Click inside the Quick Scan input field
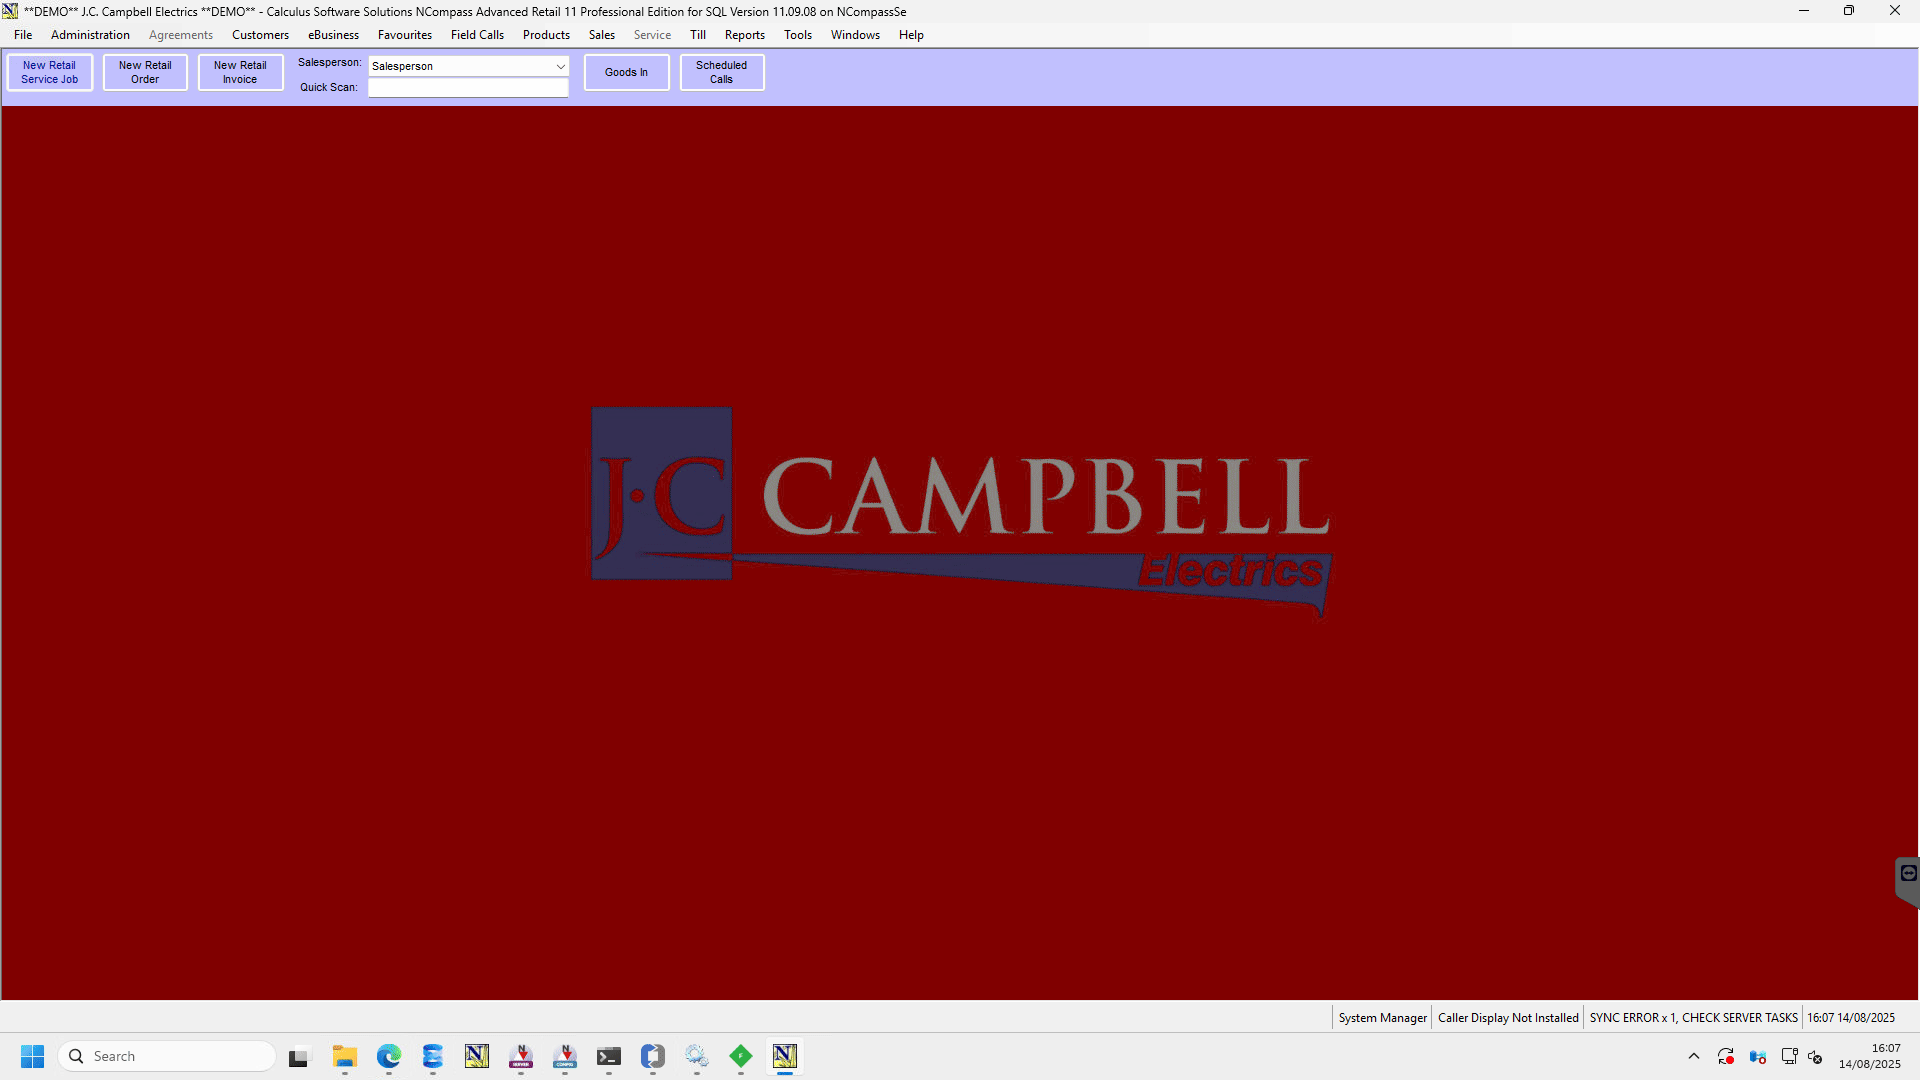 click(467, 87)
